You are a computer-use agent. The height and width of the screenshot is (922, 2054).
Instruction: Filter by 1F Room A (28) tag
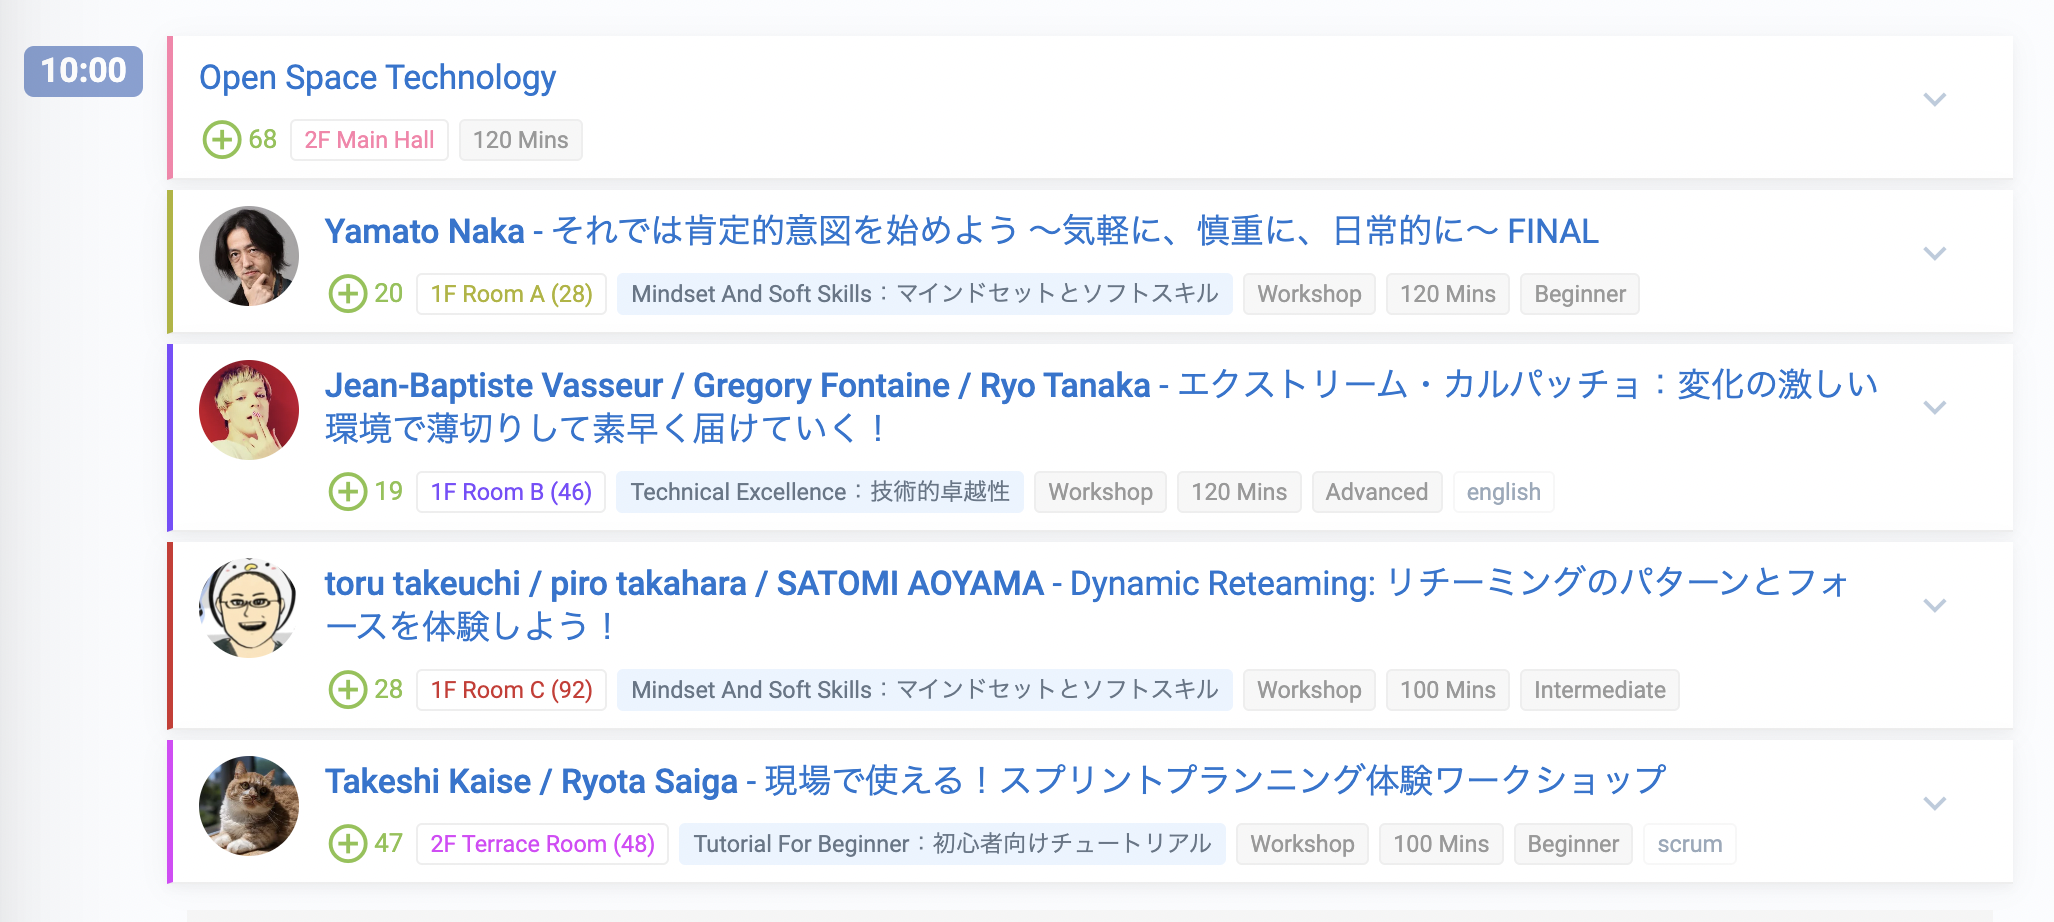pyautogui.click(x=511, y=294)
